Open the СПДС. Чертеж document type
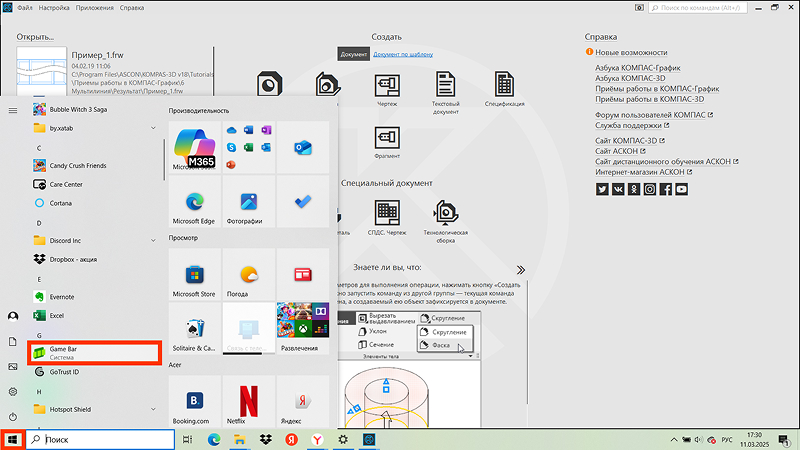Screen dimensions: 800x450 pyautogui.click(x=387, y=218)
